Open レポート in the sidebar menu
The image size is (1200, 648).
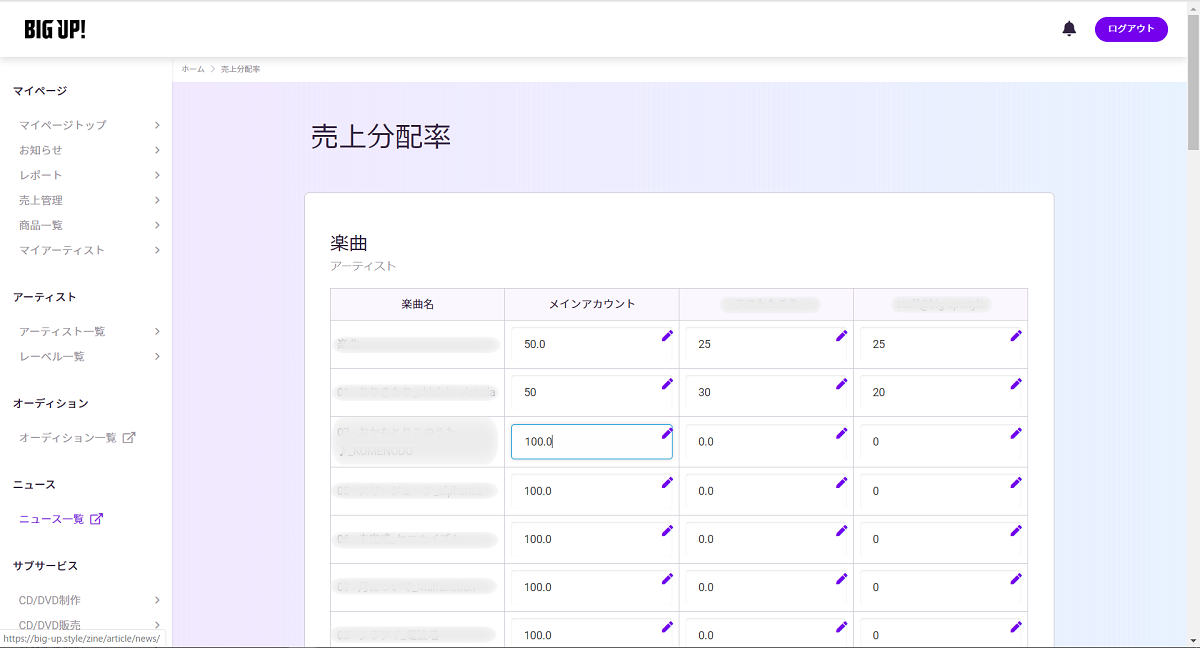pyautogui.click(x=41, y=175)
